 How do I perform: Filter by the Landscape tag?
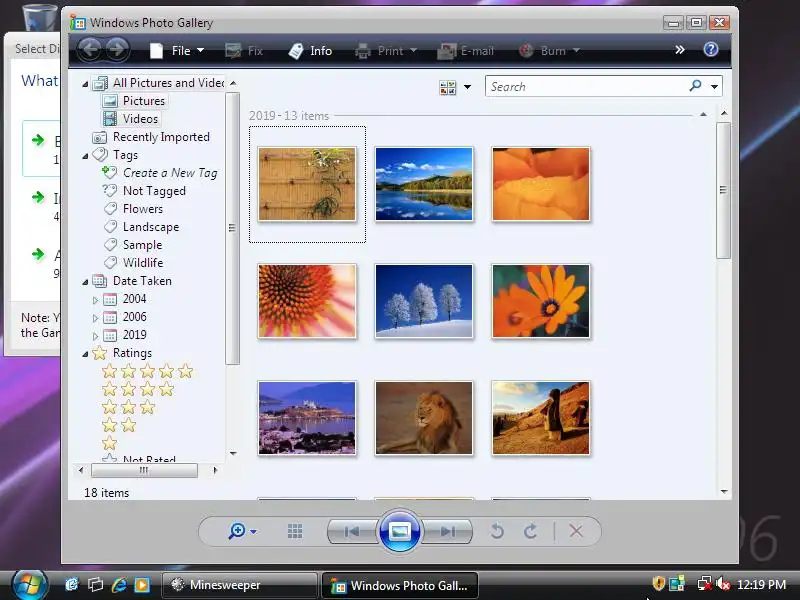pos(141,227)
